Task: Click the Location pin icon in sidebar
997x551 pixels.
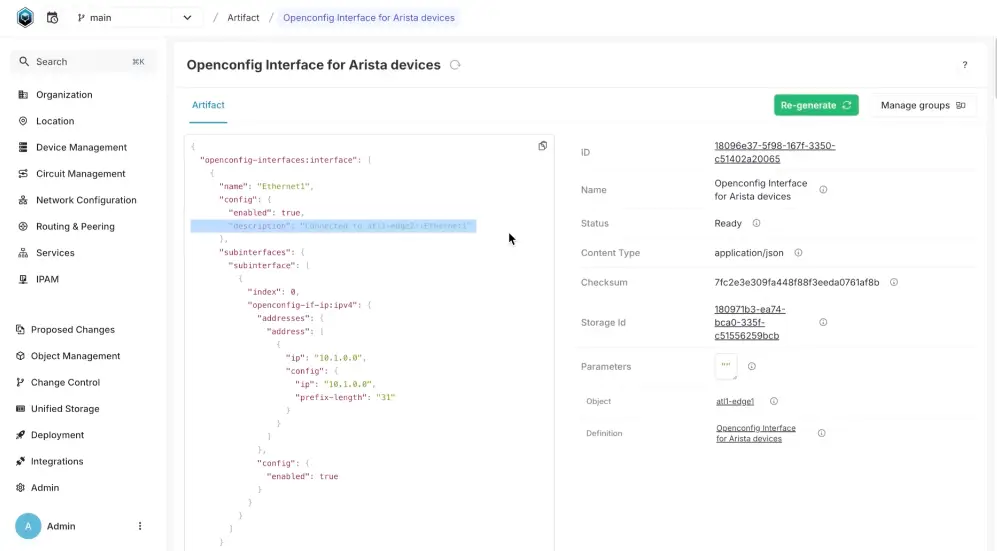Action: click(x=23, y=121)
